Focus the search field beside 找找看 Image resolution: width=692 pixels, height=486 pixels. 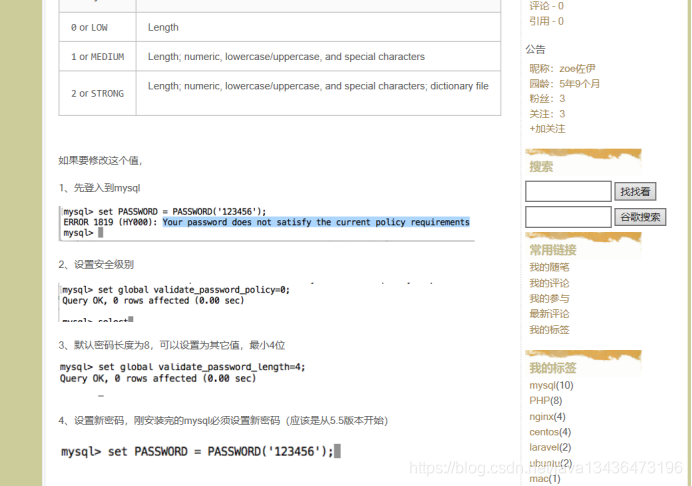[x=568, y=192]
